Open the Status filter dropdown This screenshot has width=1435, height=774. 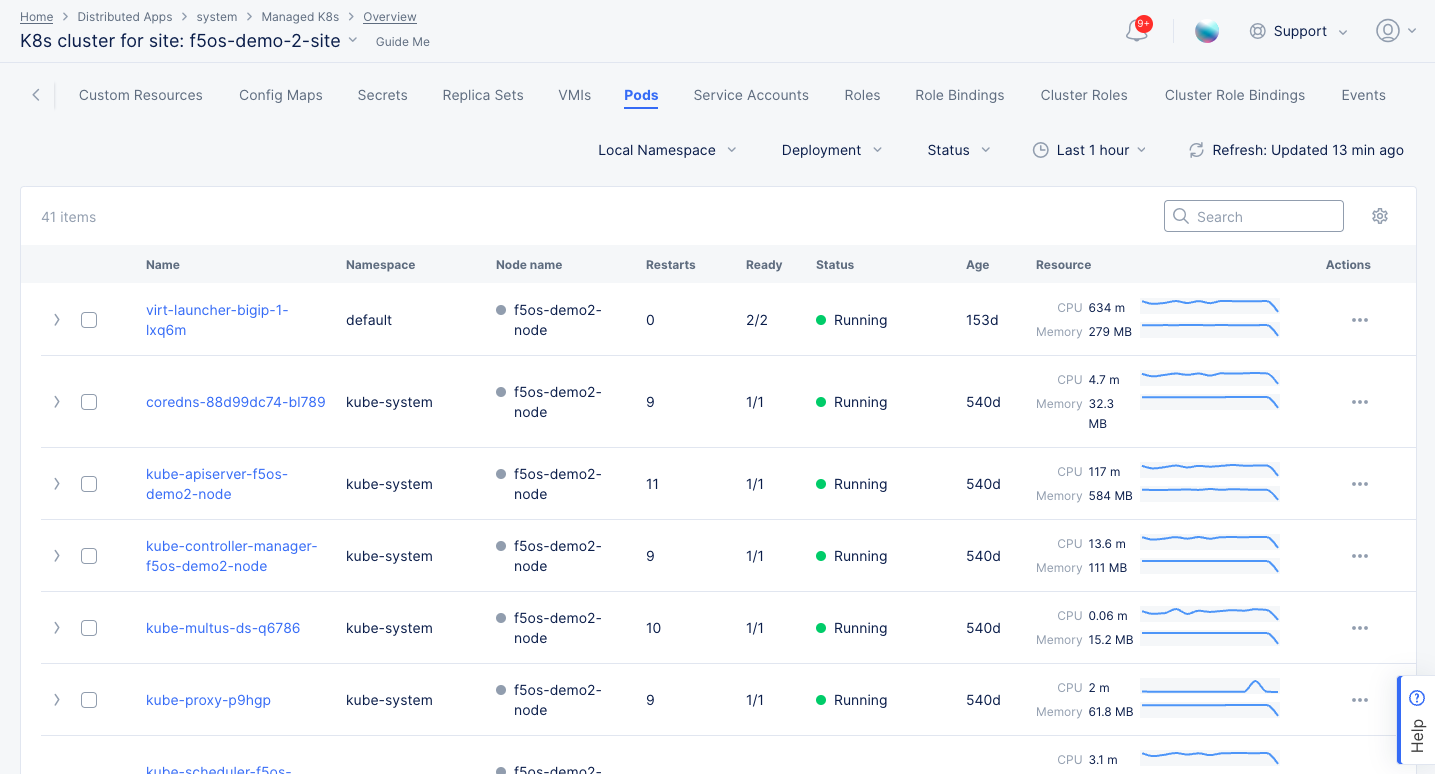click(x=958, y=150)
